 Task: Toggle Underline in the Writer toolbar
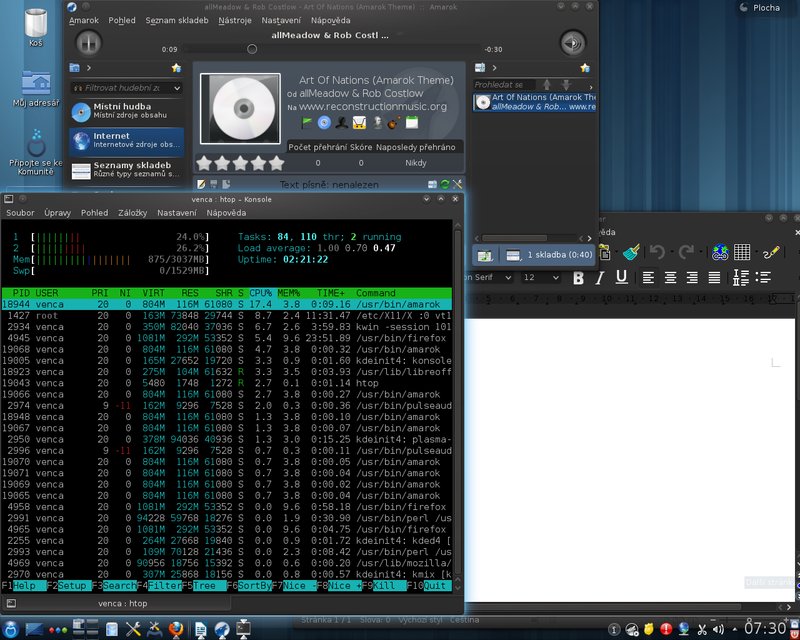tap(621, 278)
